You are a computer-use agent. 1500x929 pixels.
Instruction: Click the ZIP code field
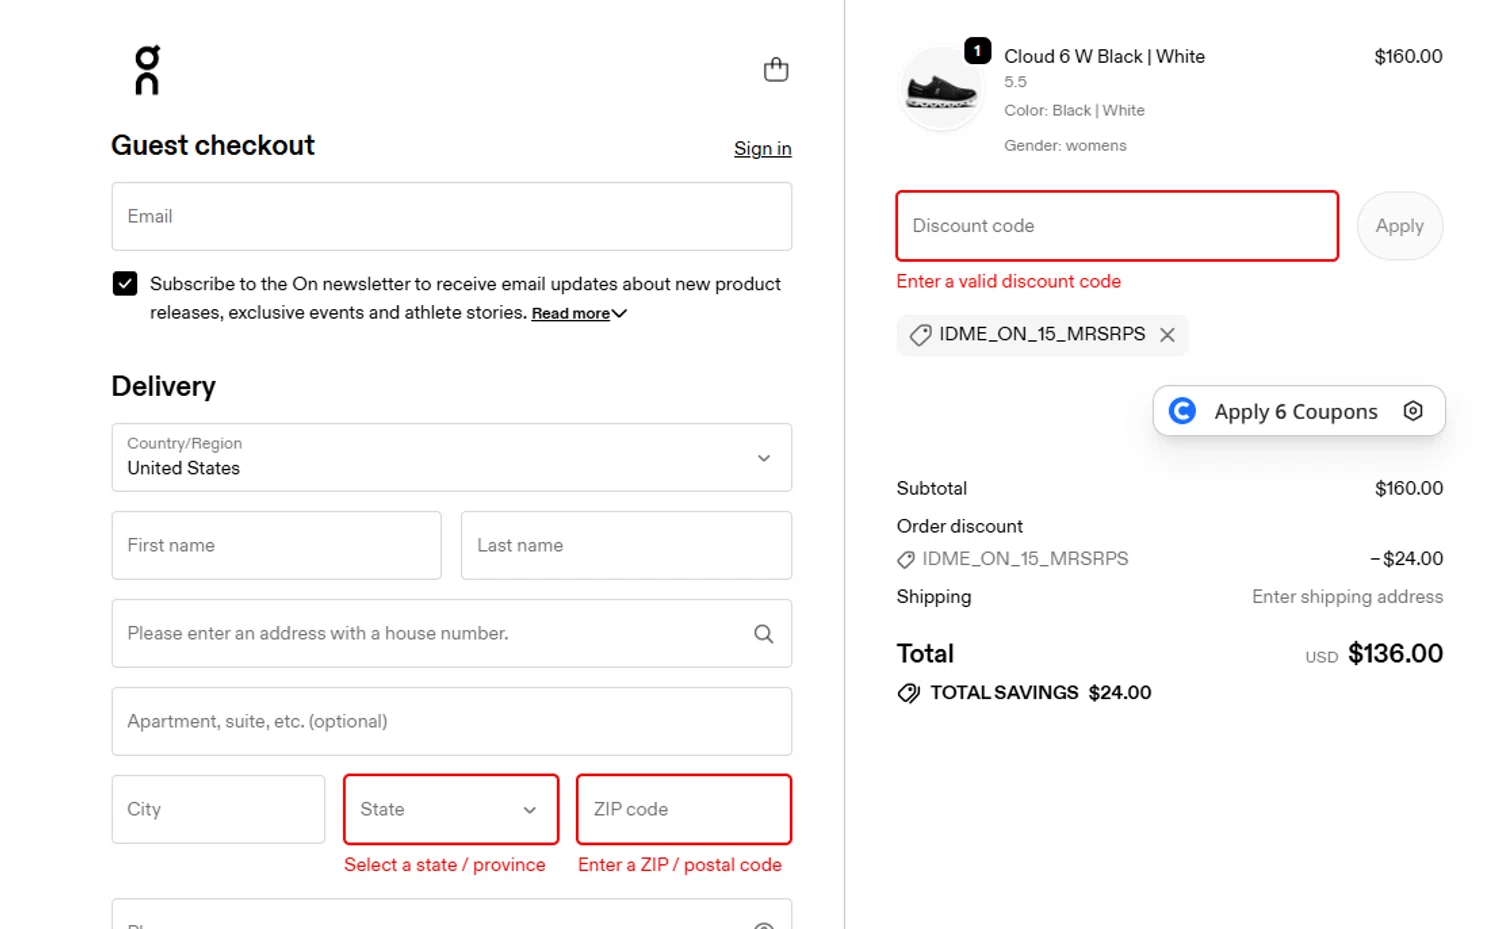(x=684, y=809)
